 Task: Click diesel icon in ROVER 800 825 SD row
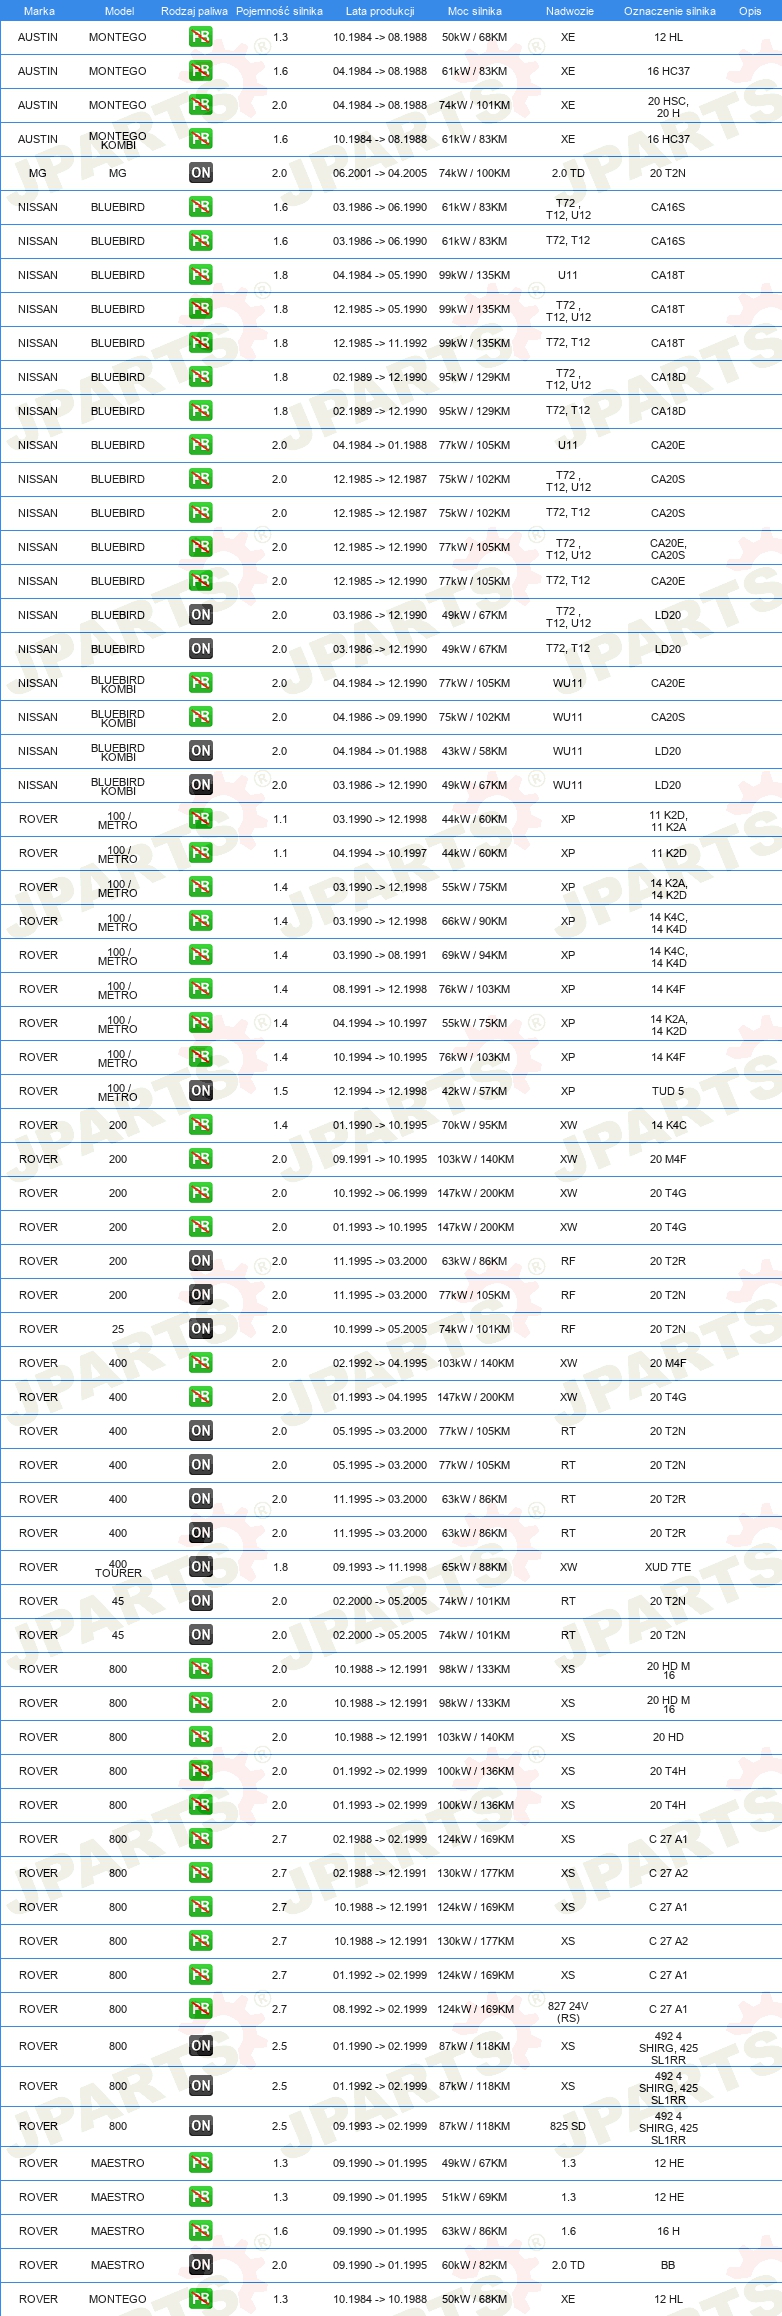pyautogui.click(x=201, y=2126)
